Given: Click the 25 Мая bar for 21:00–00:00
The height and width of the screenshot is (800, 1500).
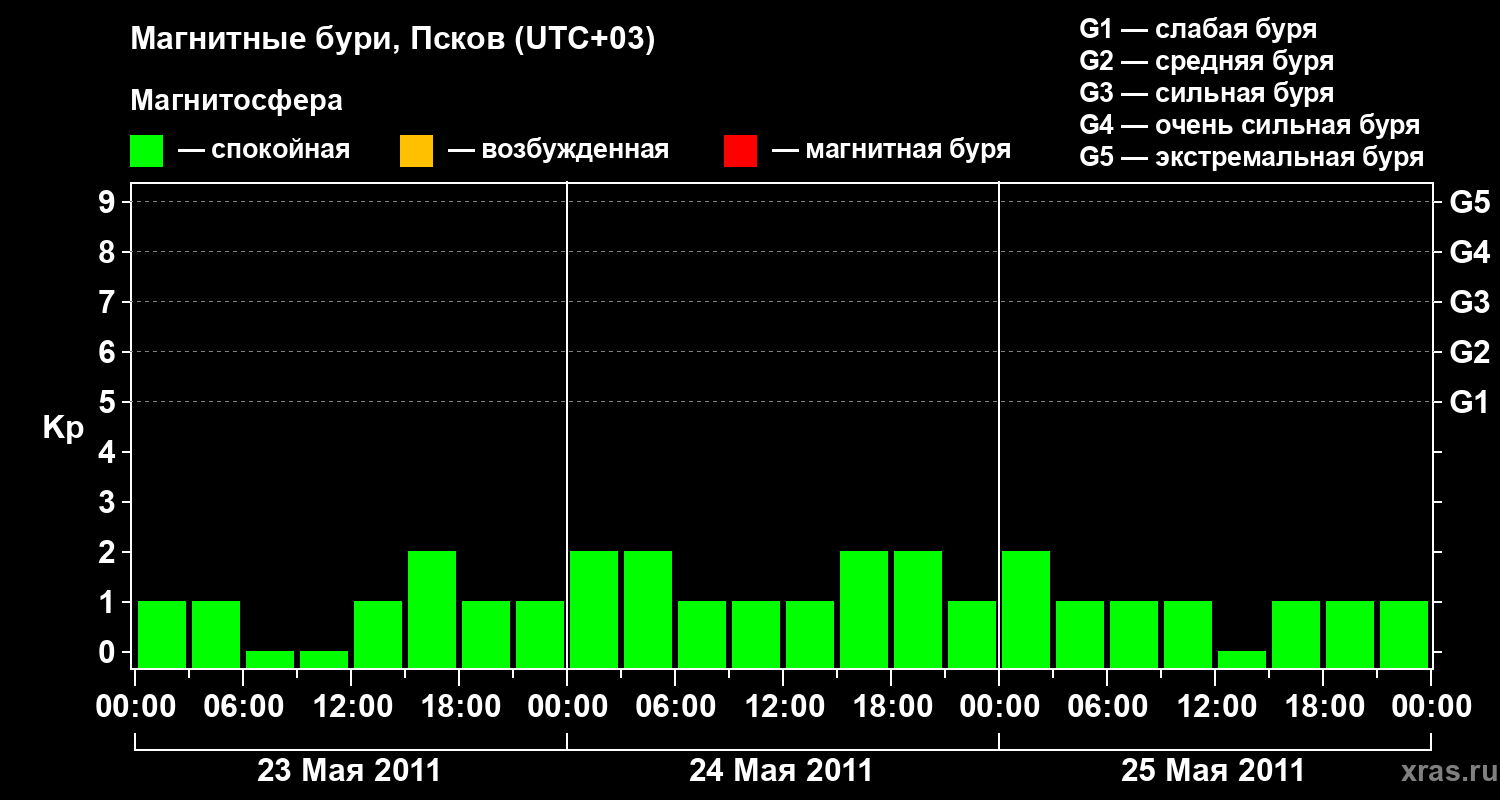Looking at the screenshot, I should pyautogui.click(x=1404, y=634).
